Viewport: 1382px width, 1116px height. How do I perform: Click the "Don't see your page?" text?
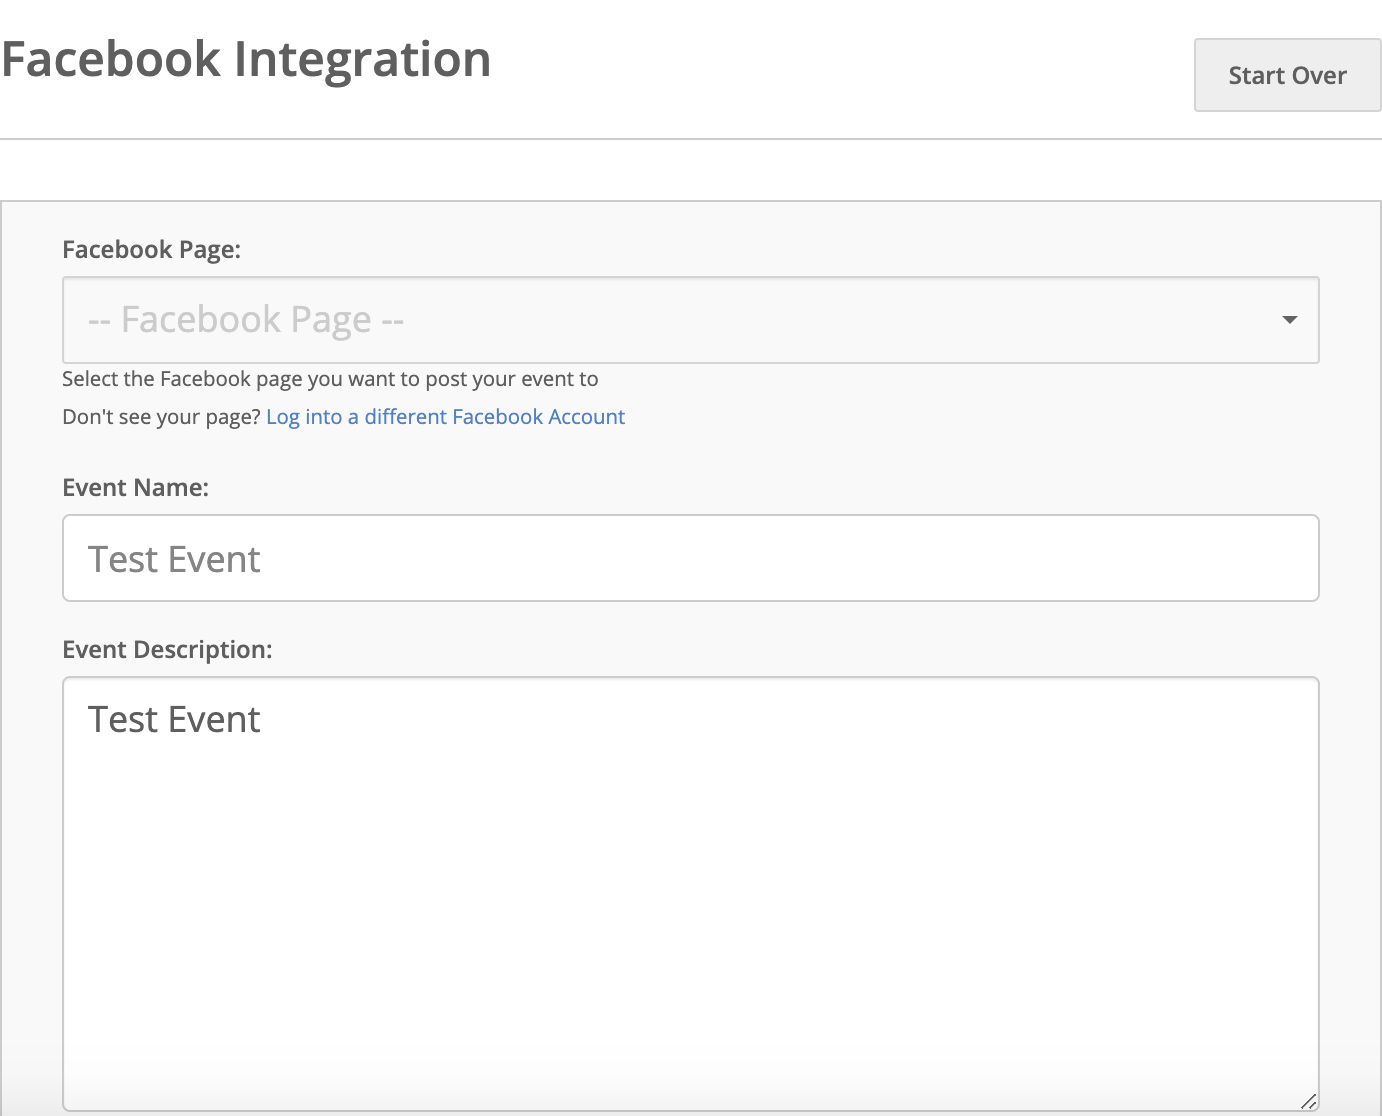pos(161,417)
